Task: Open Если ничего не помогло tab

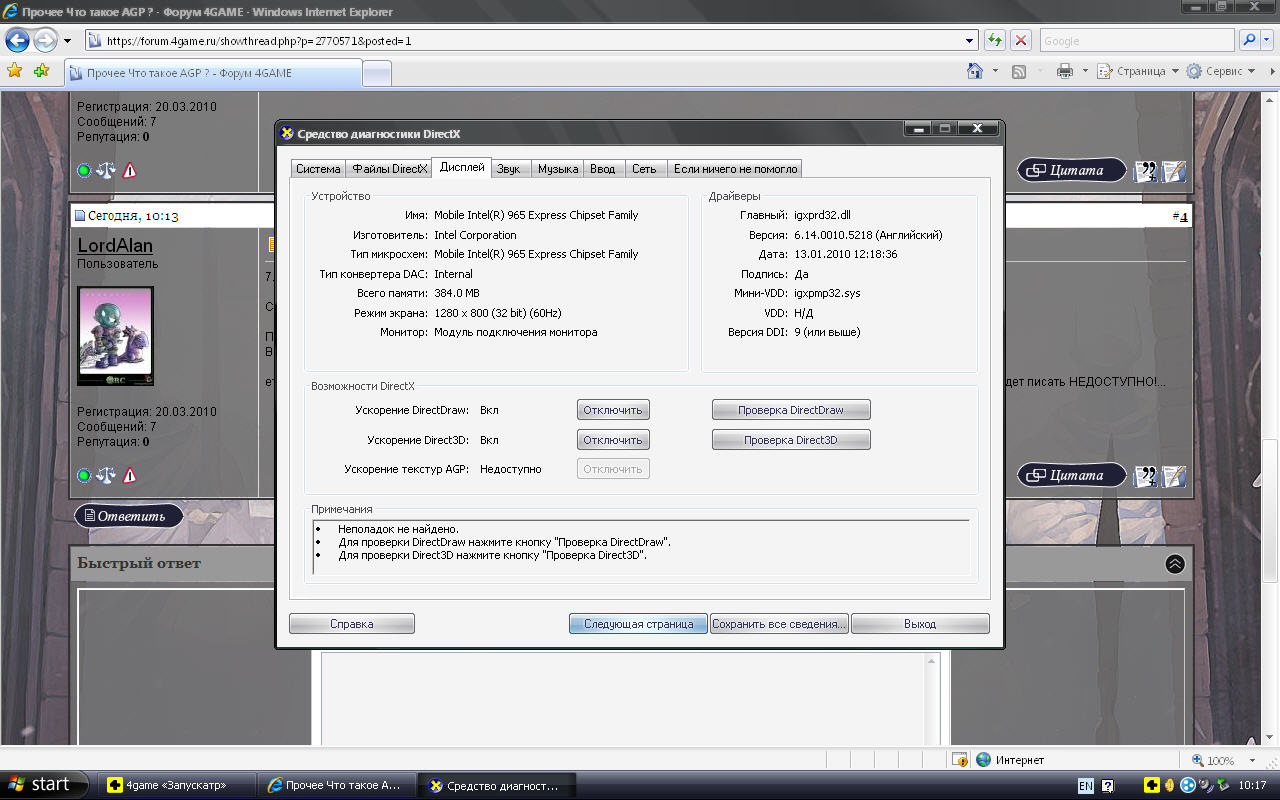Action: tap(735, 169)
